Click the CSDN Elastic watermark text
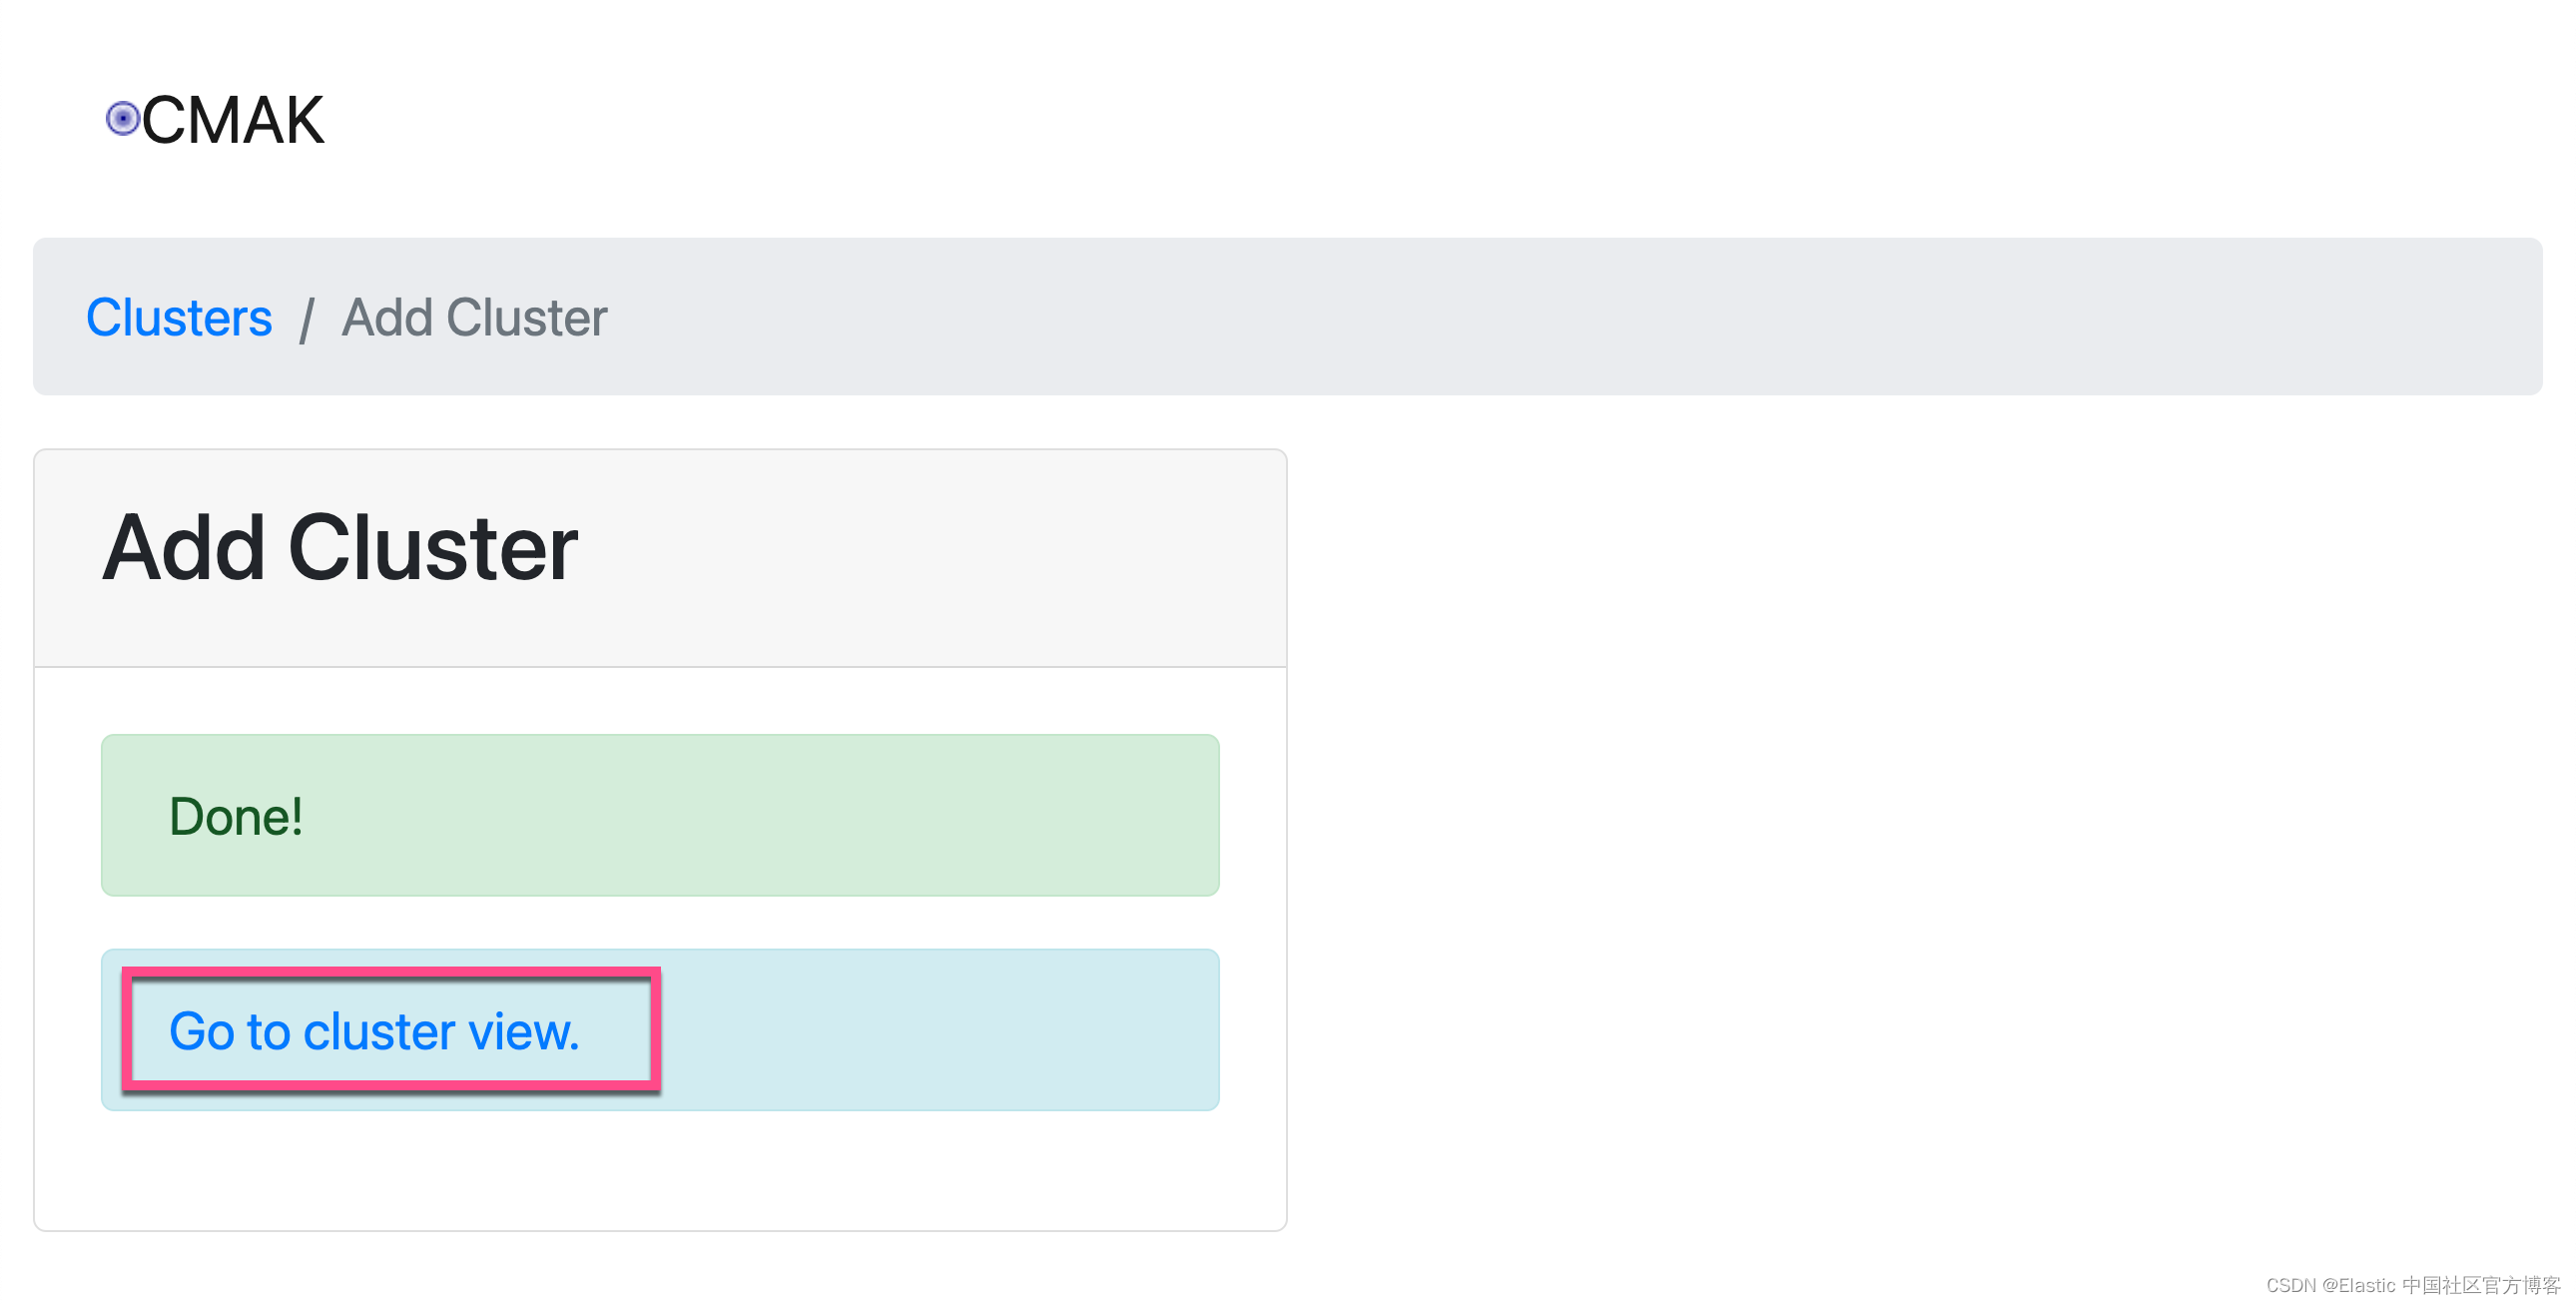2576x1304 pixels. click(2412, 1285)
